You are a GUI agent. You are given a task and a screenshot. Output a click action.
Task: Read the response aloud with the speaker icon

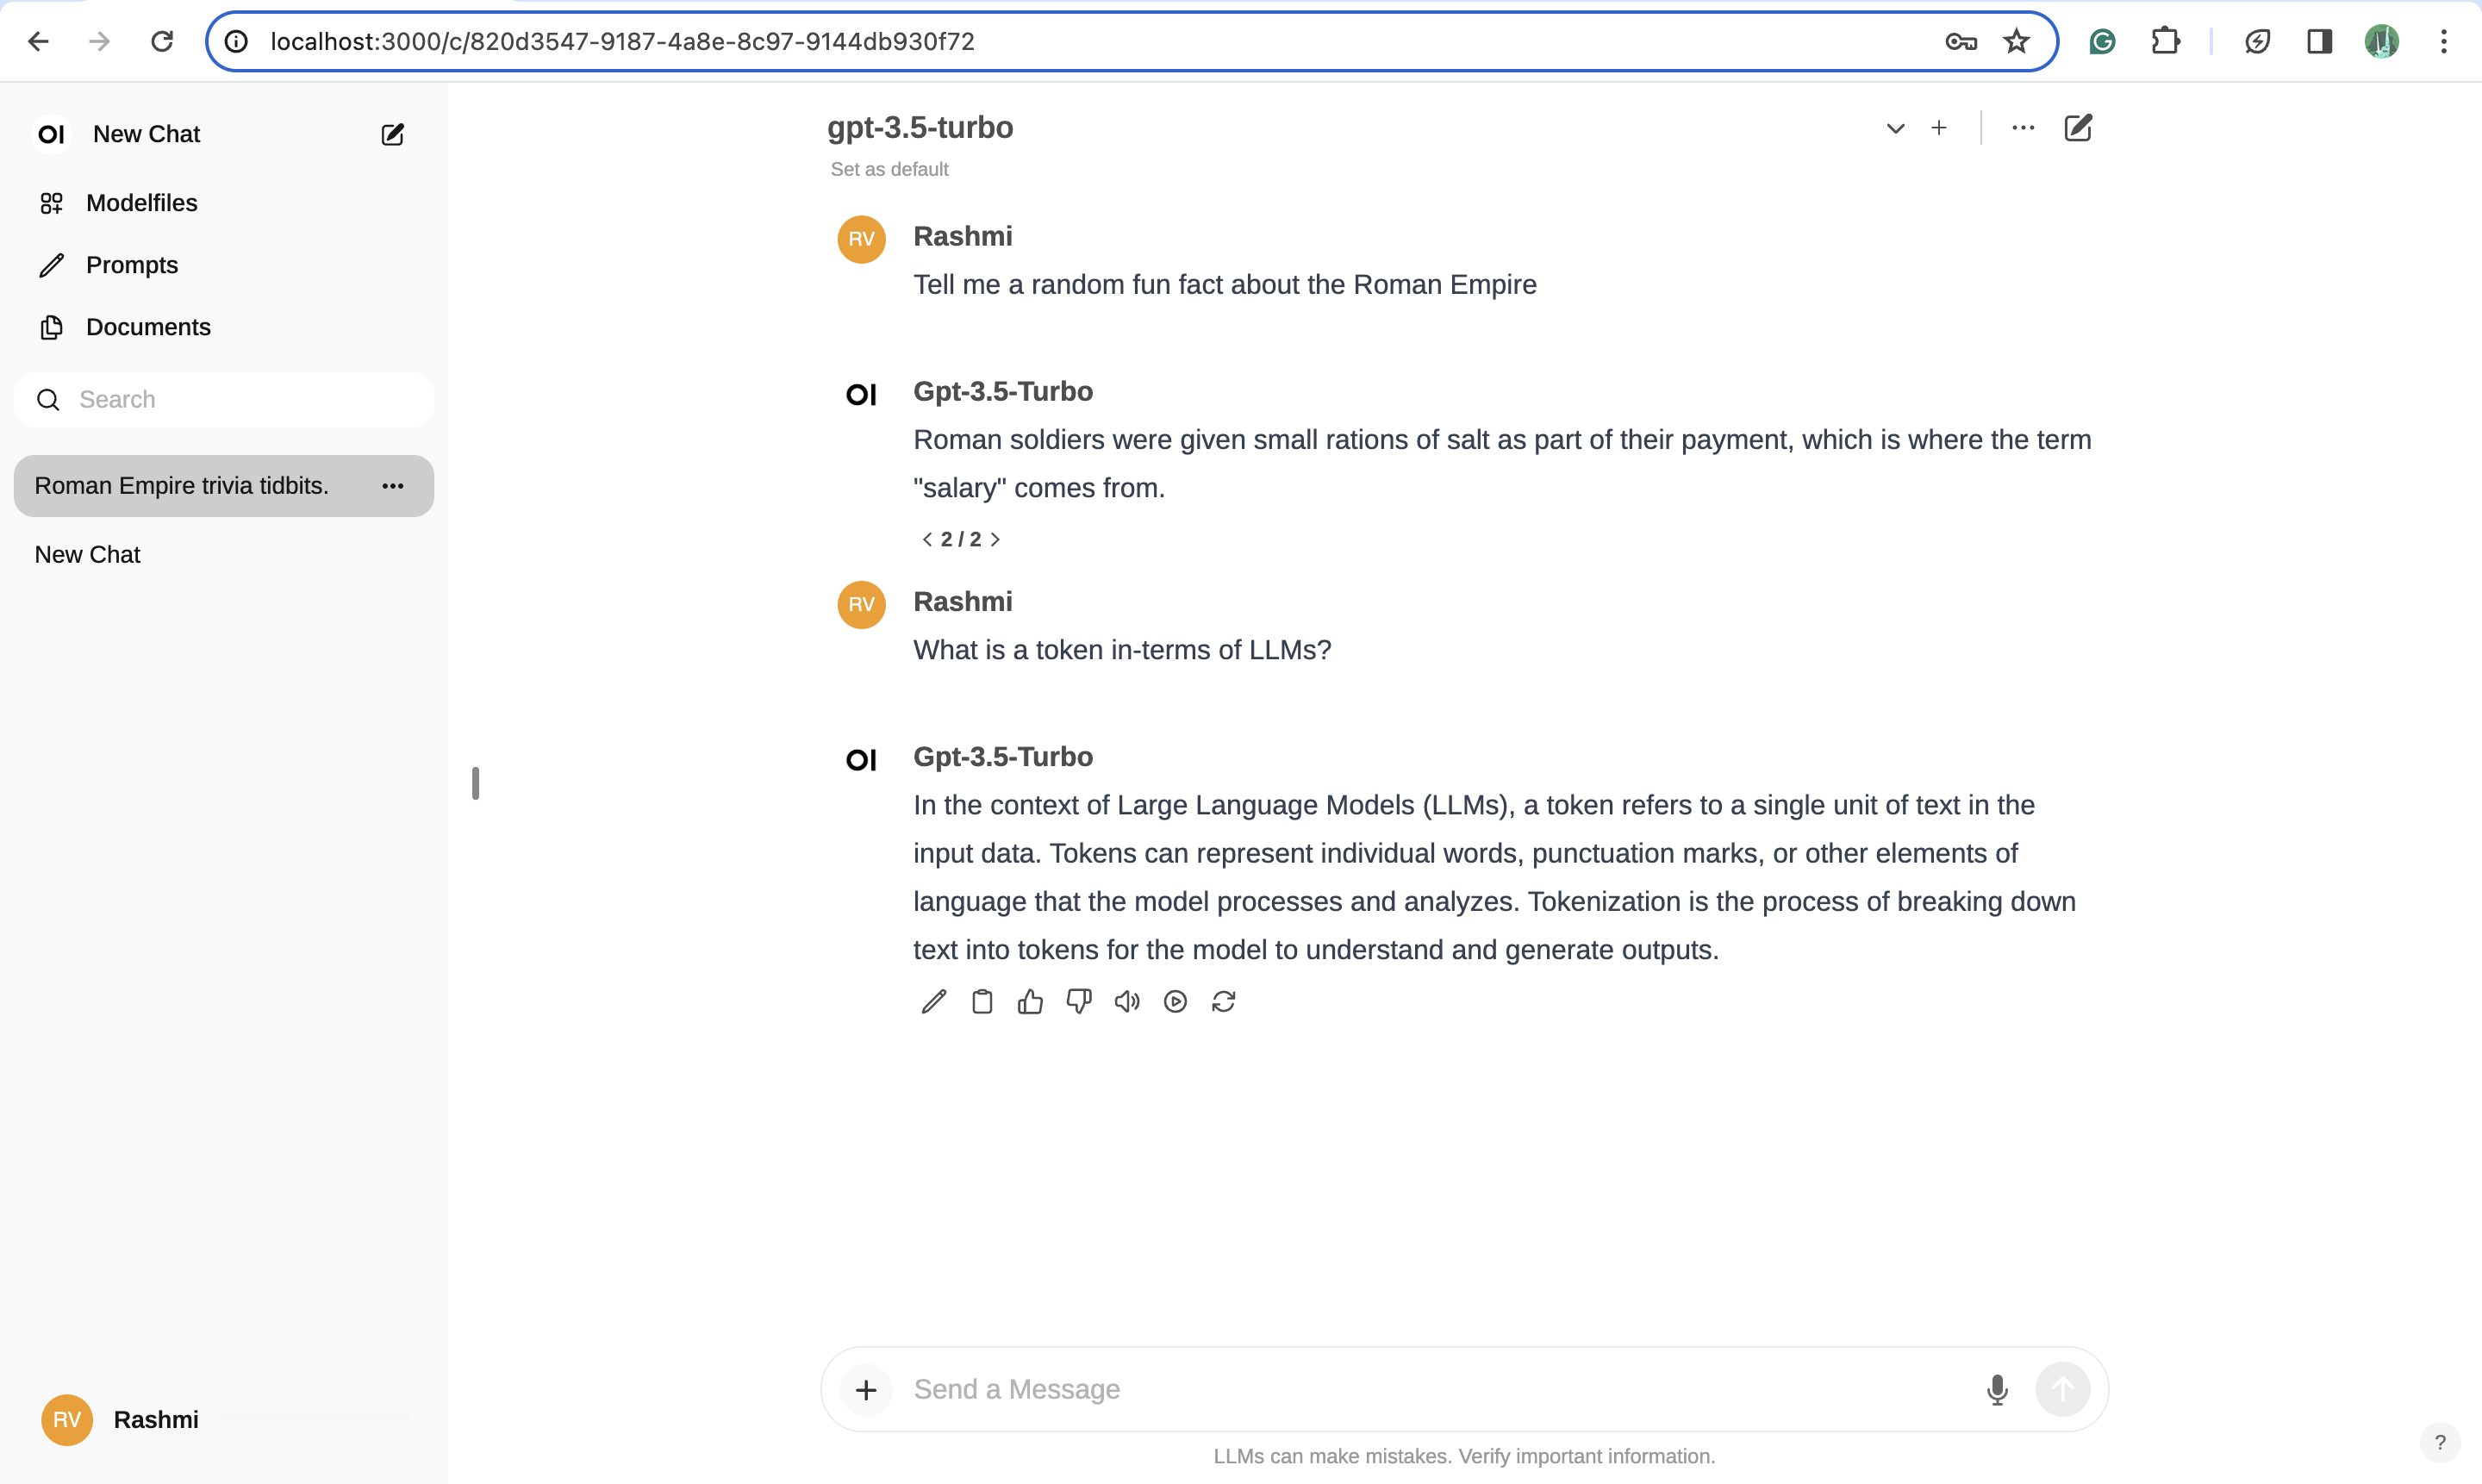[x=1126, y=1001]
